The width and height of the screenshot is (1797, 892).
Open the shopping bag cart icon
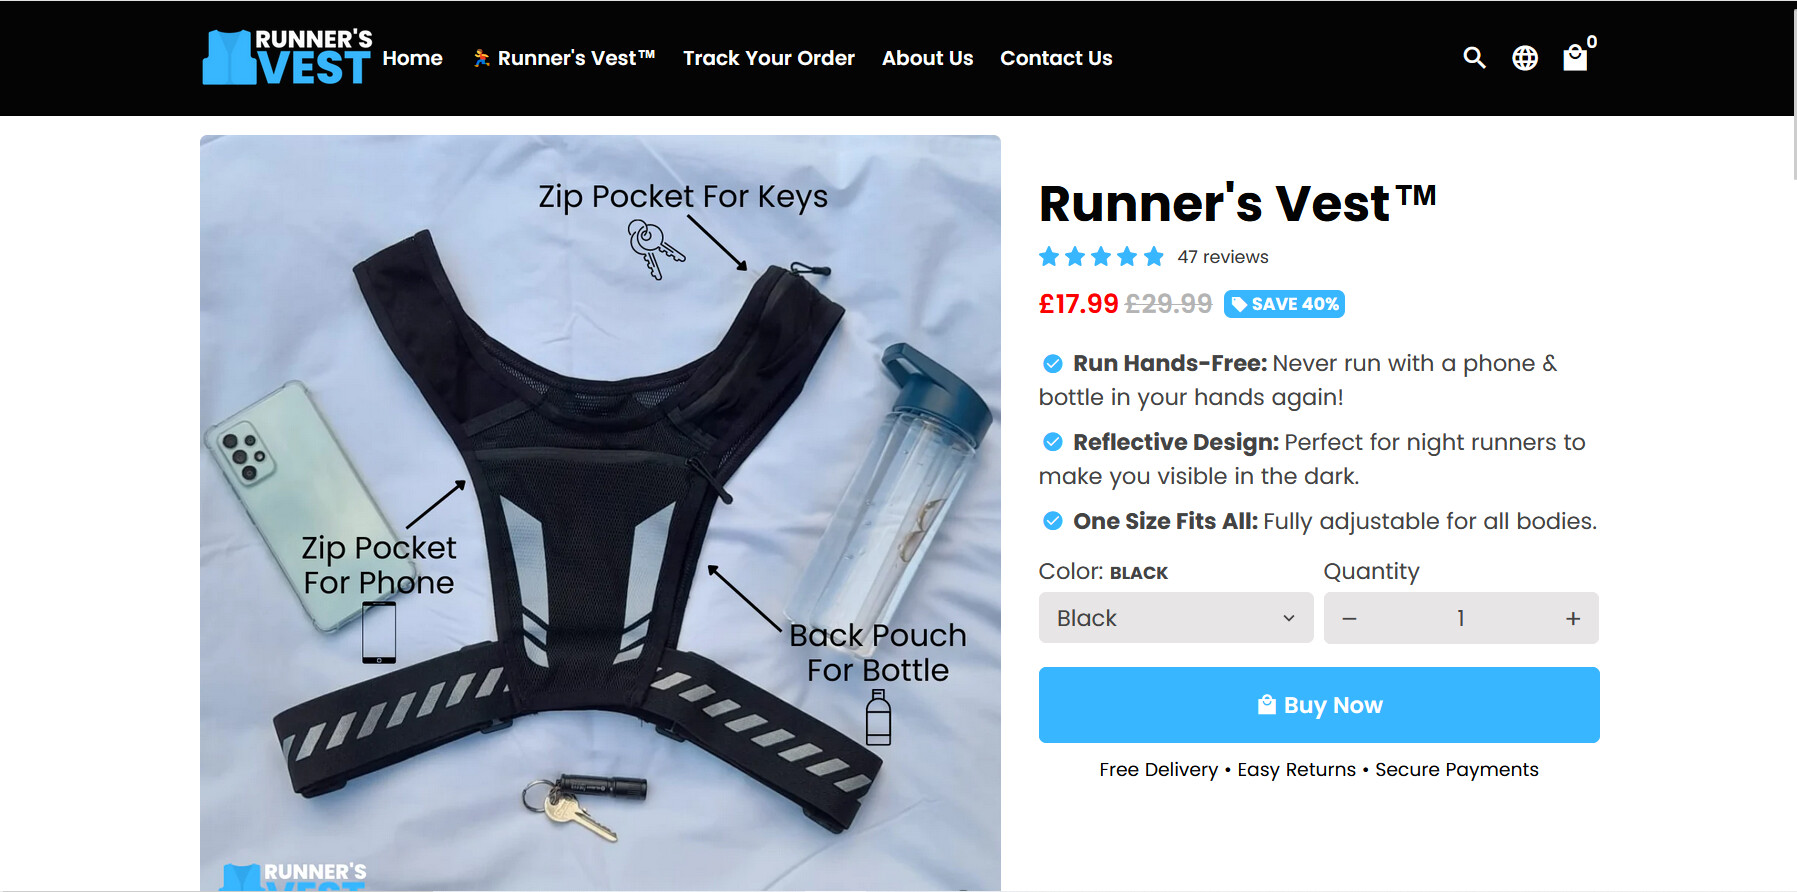point(1575,58)
